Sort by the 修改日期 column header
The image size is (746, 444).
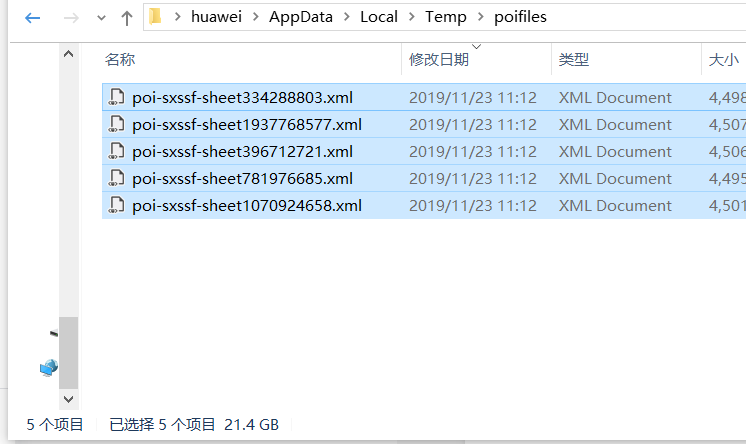click(x=438, y=60)
